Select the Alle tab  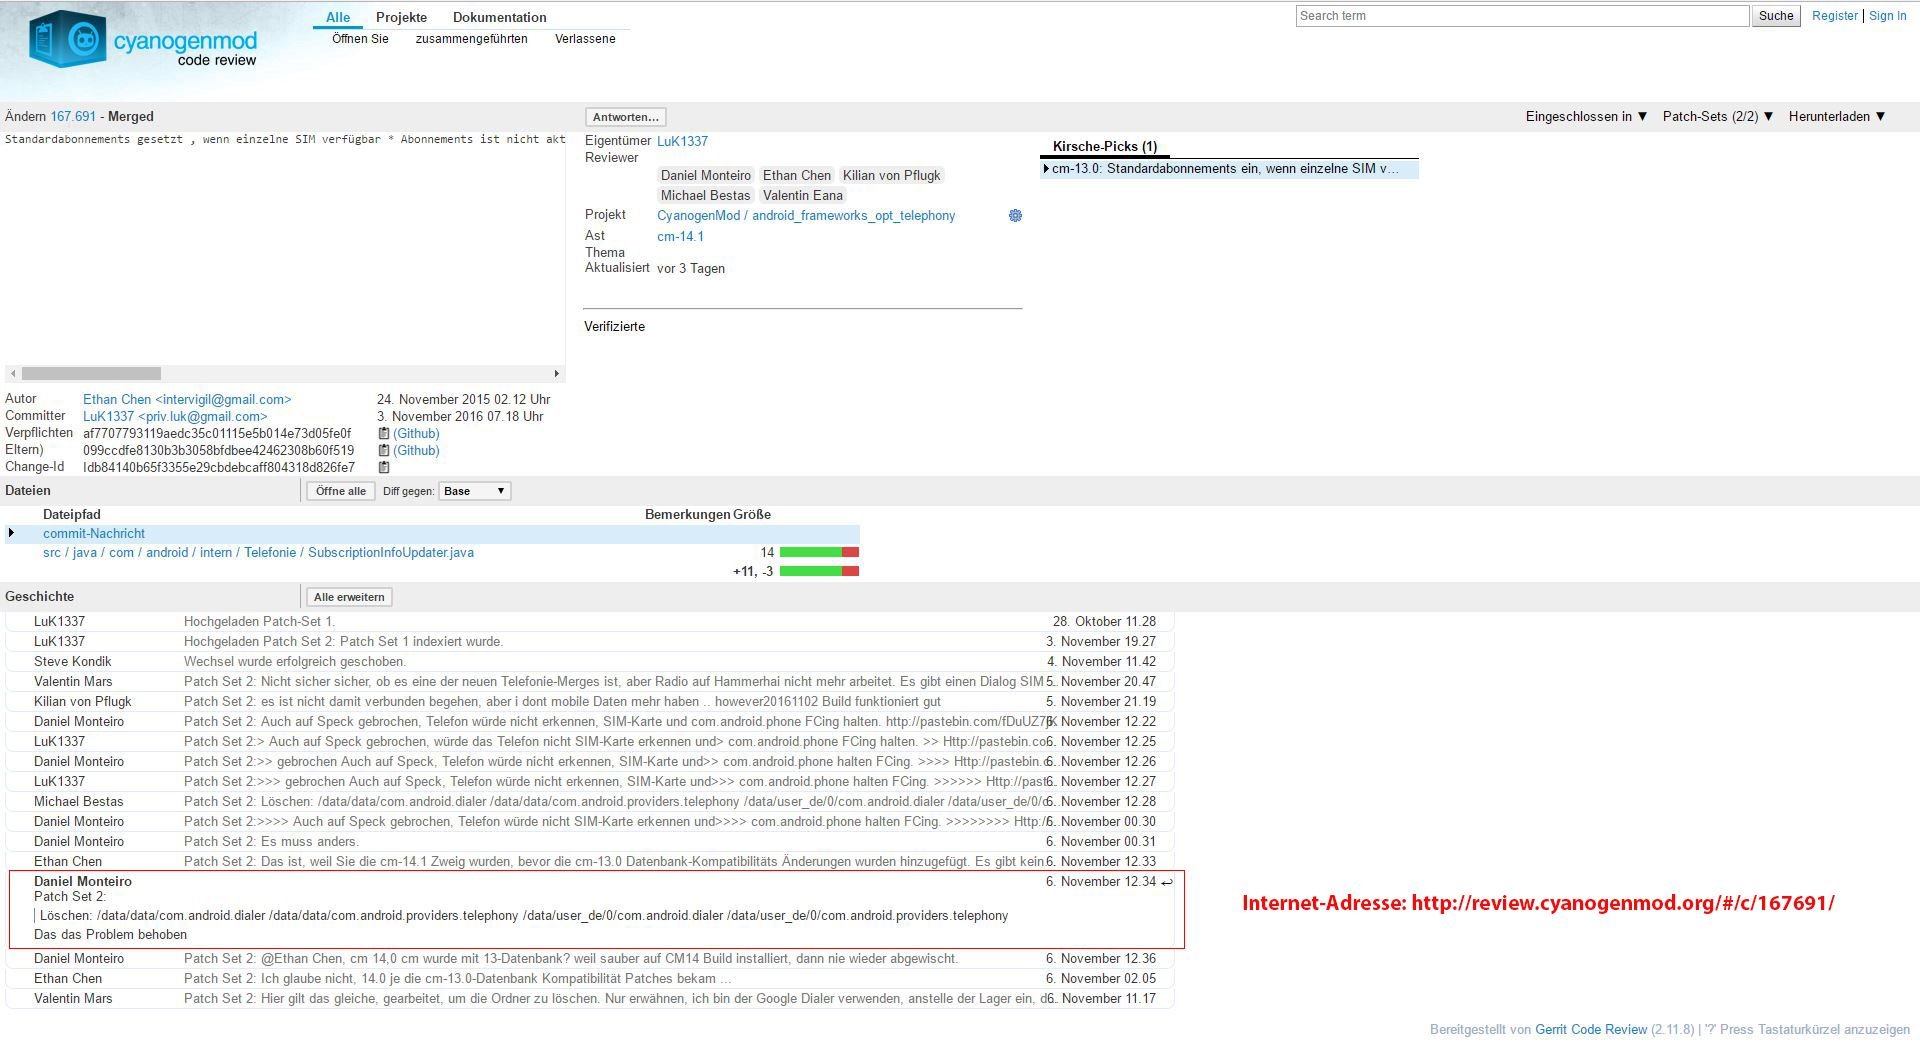pyautogui.click(x=338, y=18)
